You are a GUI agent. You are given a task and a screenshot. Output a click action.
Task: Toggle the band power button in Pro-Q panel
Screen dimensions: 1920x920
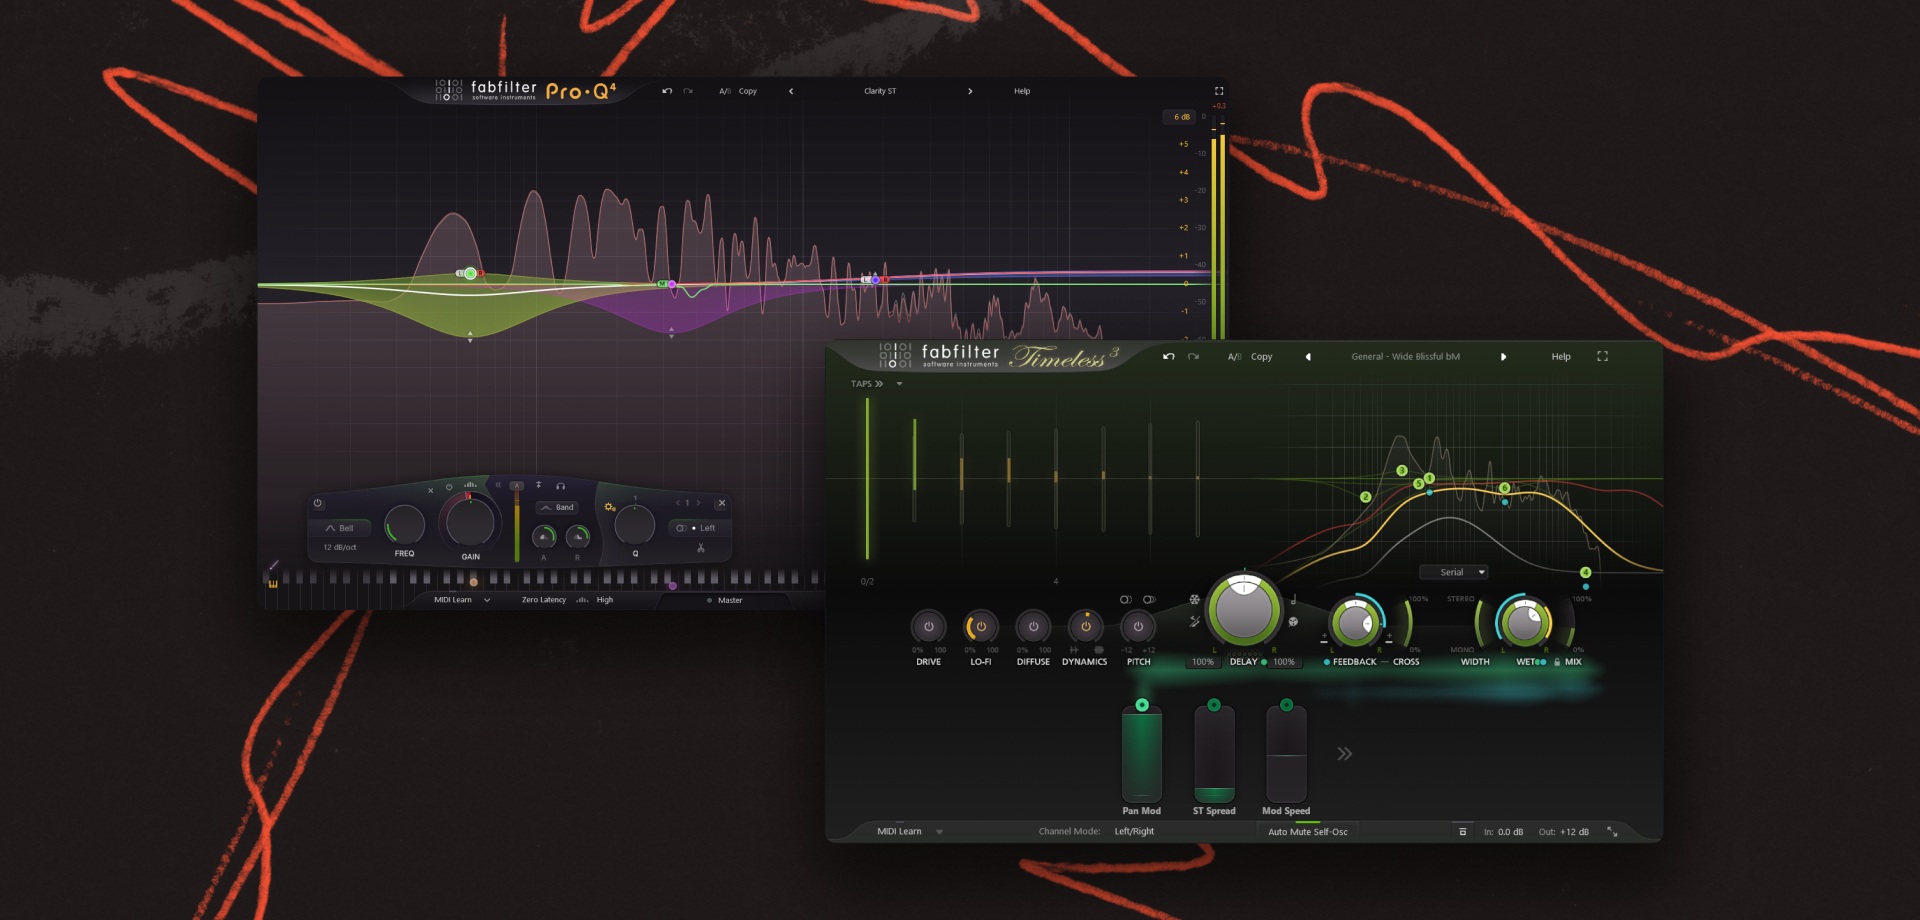click(318, 504)
